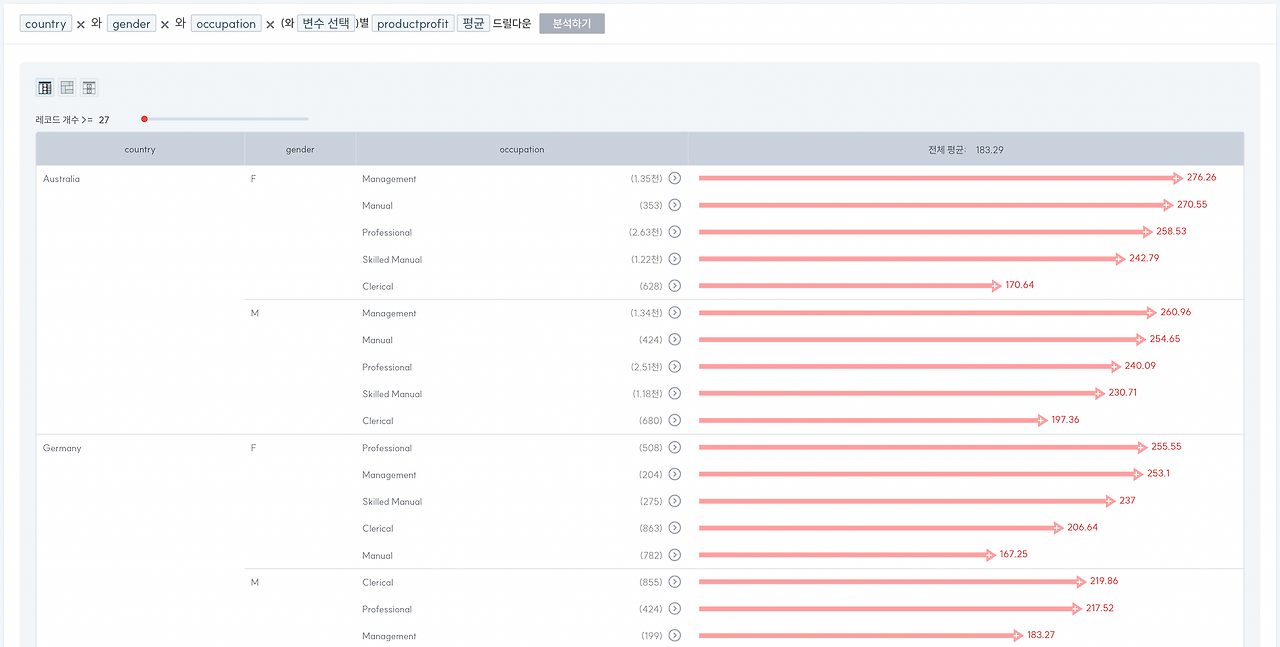Click the 276.26 bar value

pyautogui.click(x=1201, y=177)
